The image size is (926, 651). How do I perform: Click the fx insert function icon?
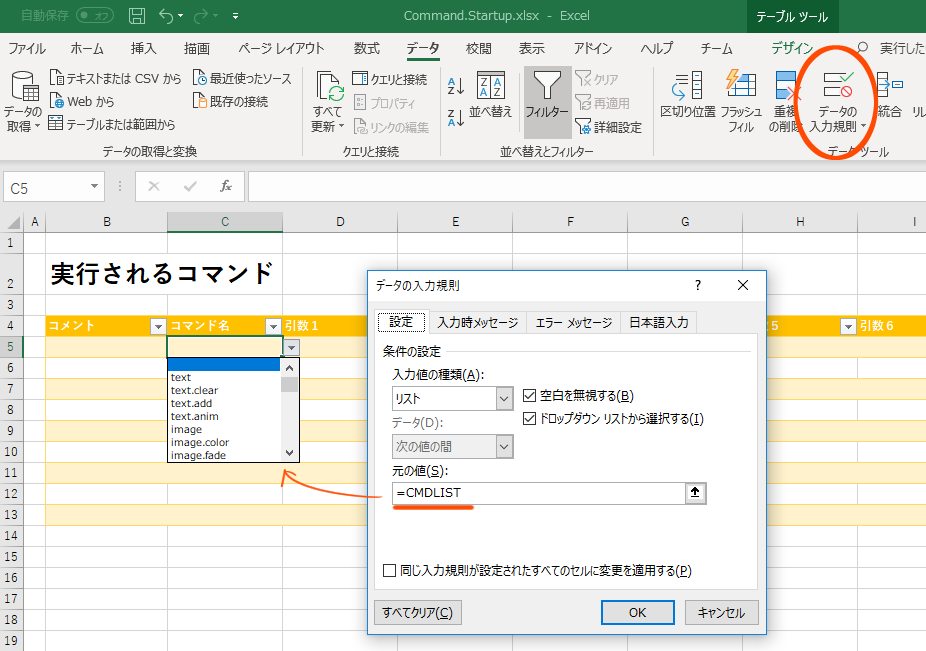226,187
